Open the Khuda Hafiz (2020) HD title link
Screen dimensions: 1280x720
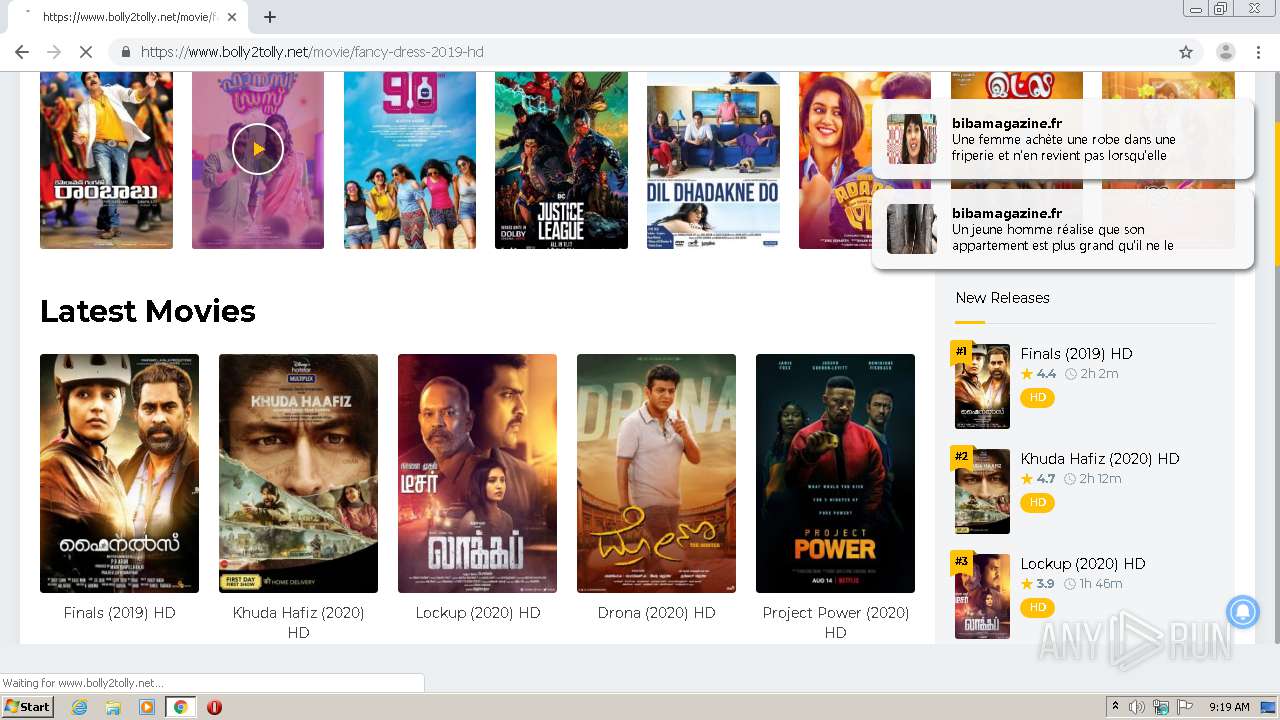[298, 622]
